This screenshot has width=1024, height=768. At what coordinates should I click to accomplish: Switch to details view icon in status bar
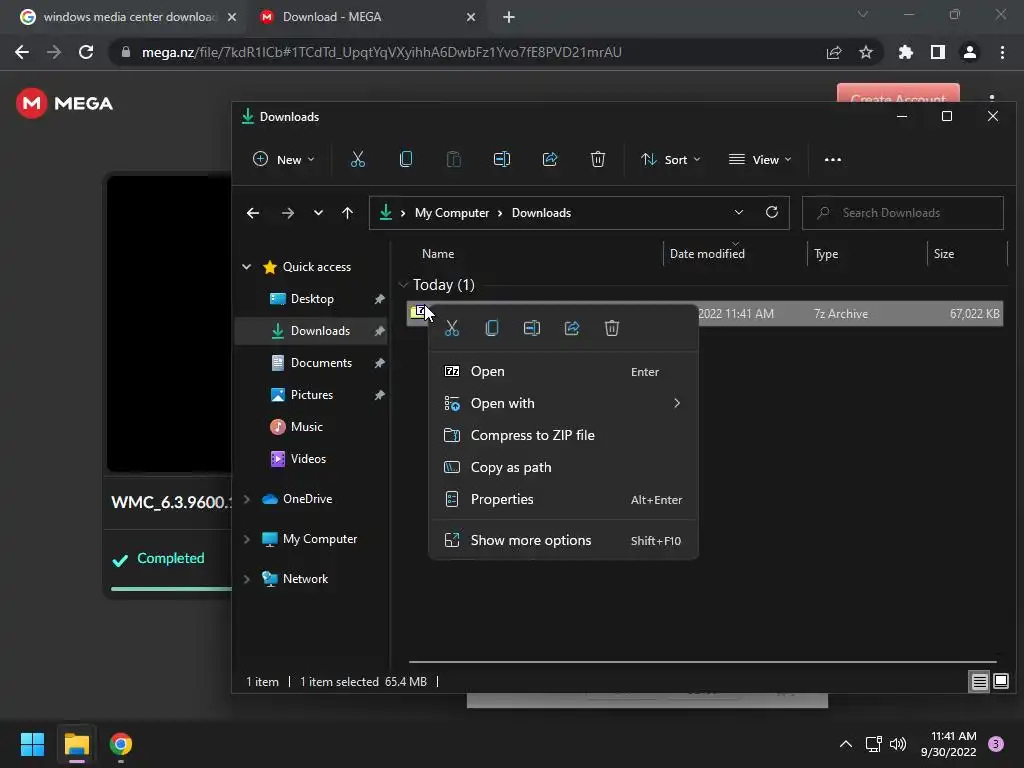[980, 682]
